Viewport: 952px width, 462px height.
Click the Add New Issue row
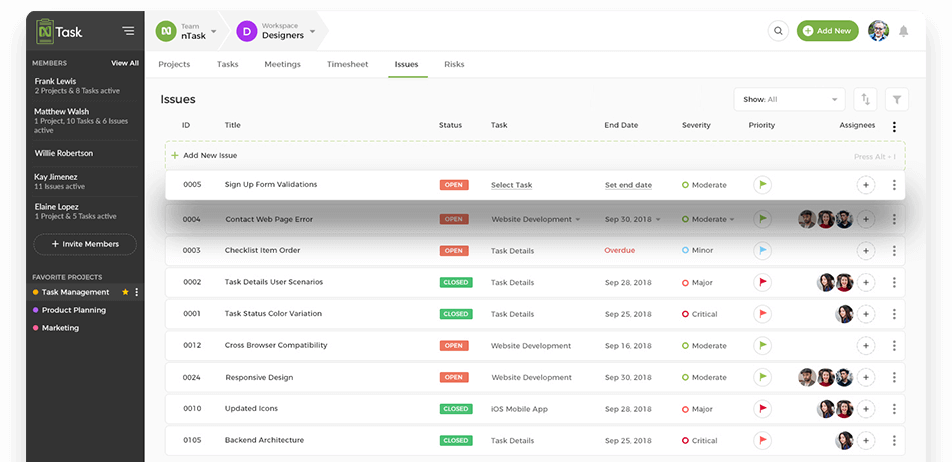(210, 156)
